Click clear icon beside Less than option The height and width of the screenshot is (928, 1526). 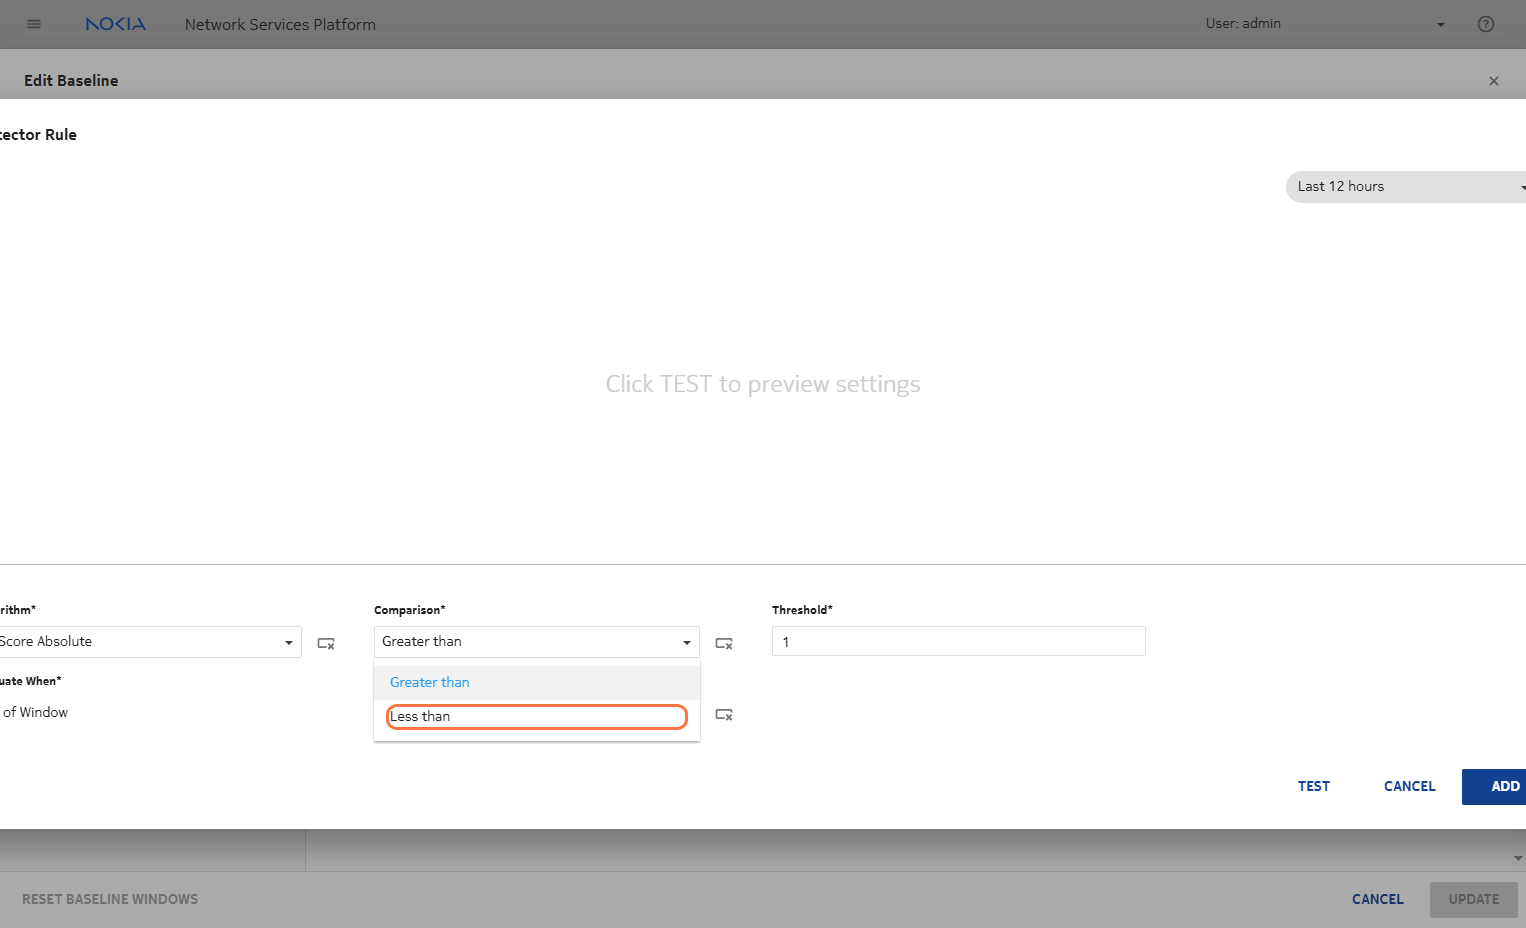[x=724, y=714]
